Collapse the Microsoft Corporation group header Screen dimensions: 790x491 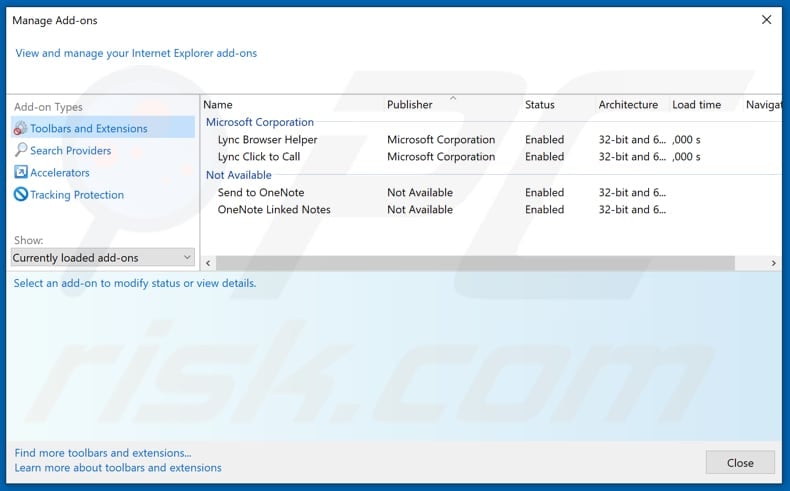[x=260, y=122]
